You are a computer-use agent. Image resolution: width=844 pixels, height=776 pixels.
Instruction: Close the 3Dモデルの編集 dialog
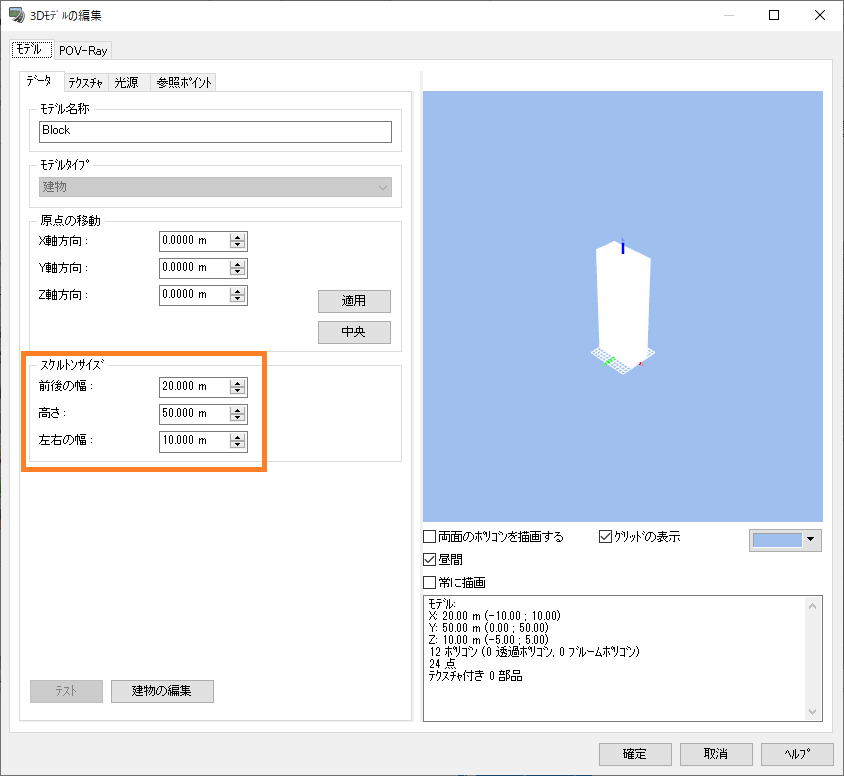[x=820, y=15]
